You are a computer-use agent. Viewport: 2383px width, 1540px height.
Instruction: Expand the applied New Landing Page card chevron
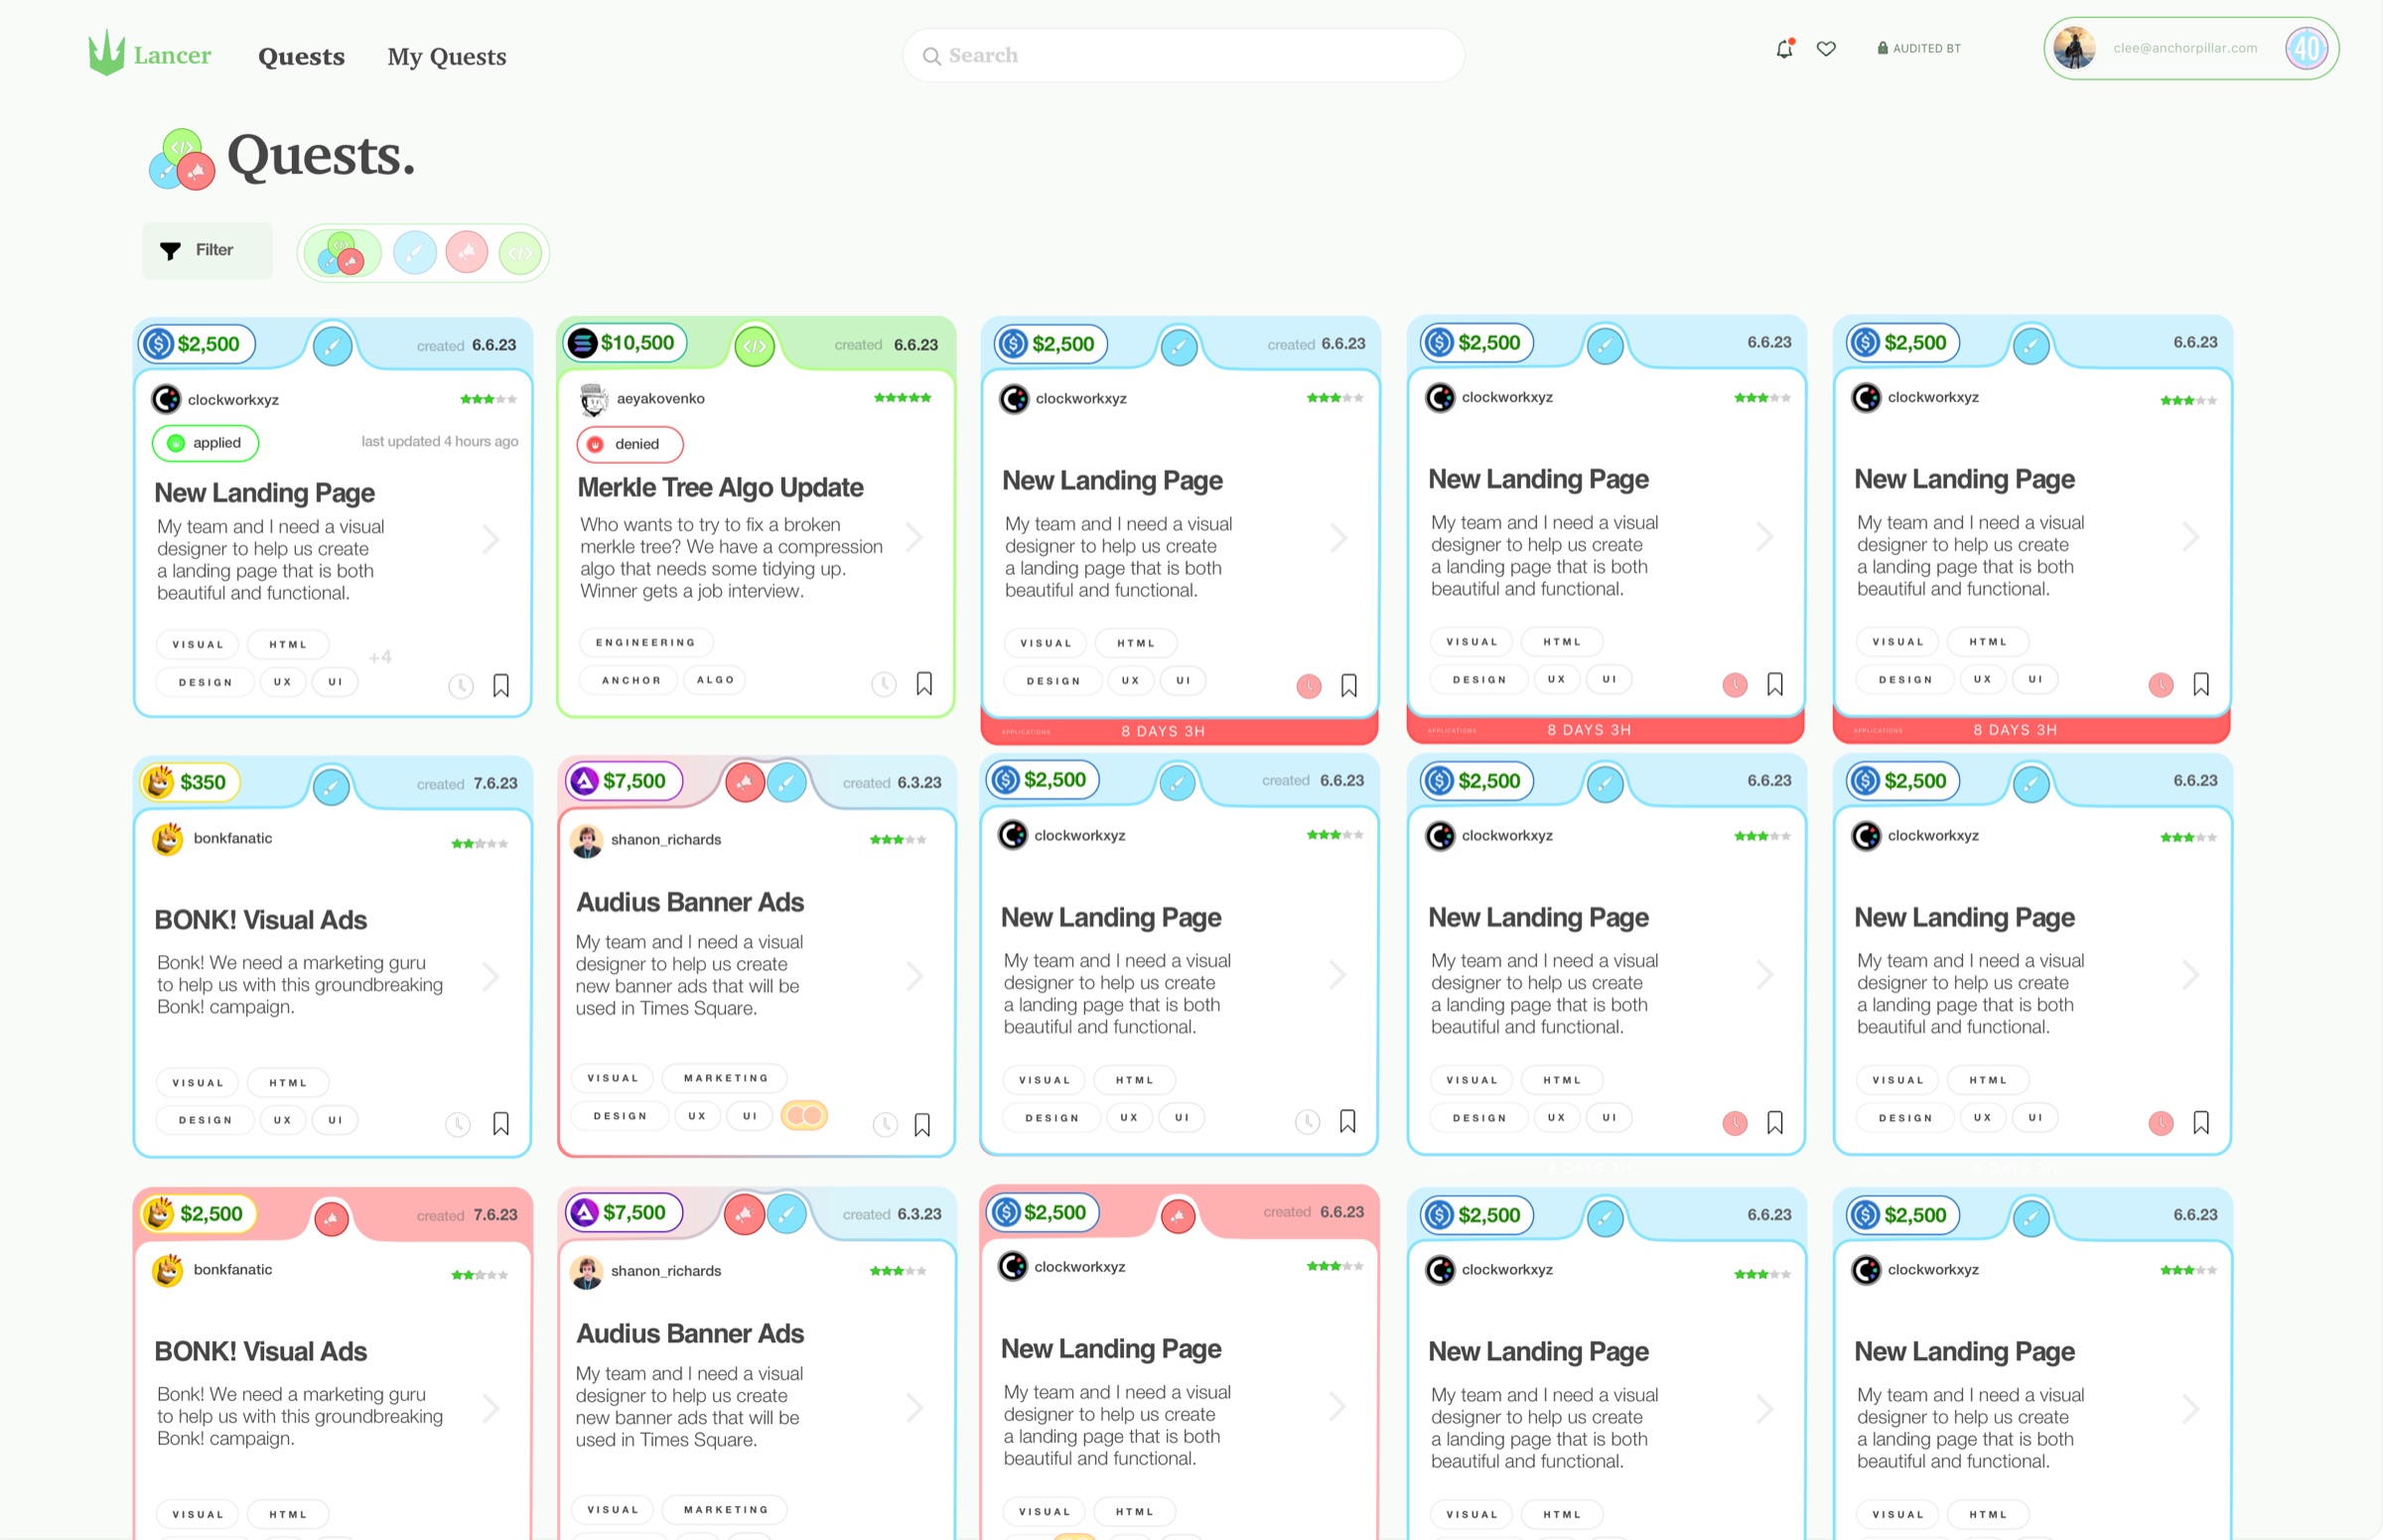(491, 540)
